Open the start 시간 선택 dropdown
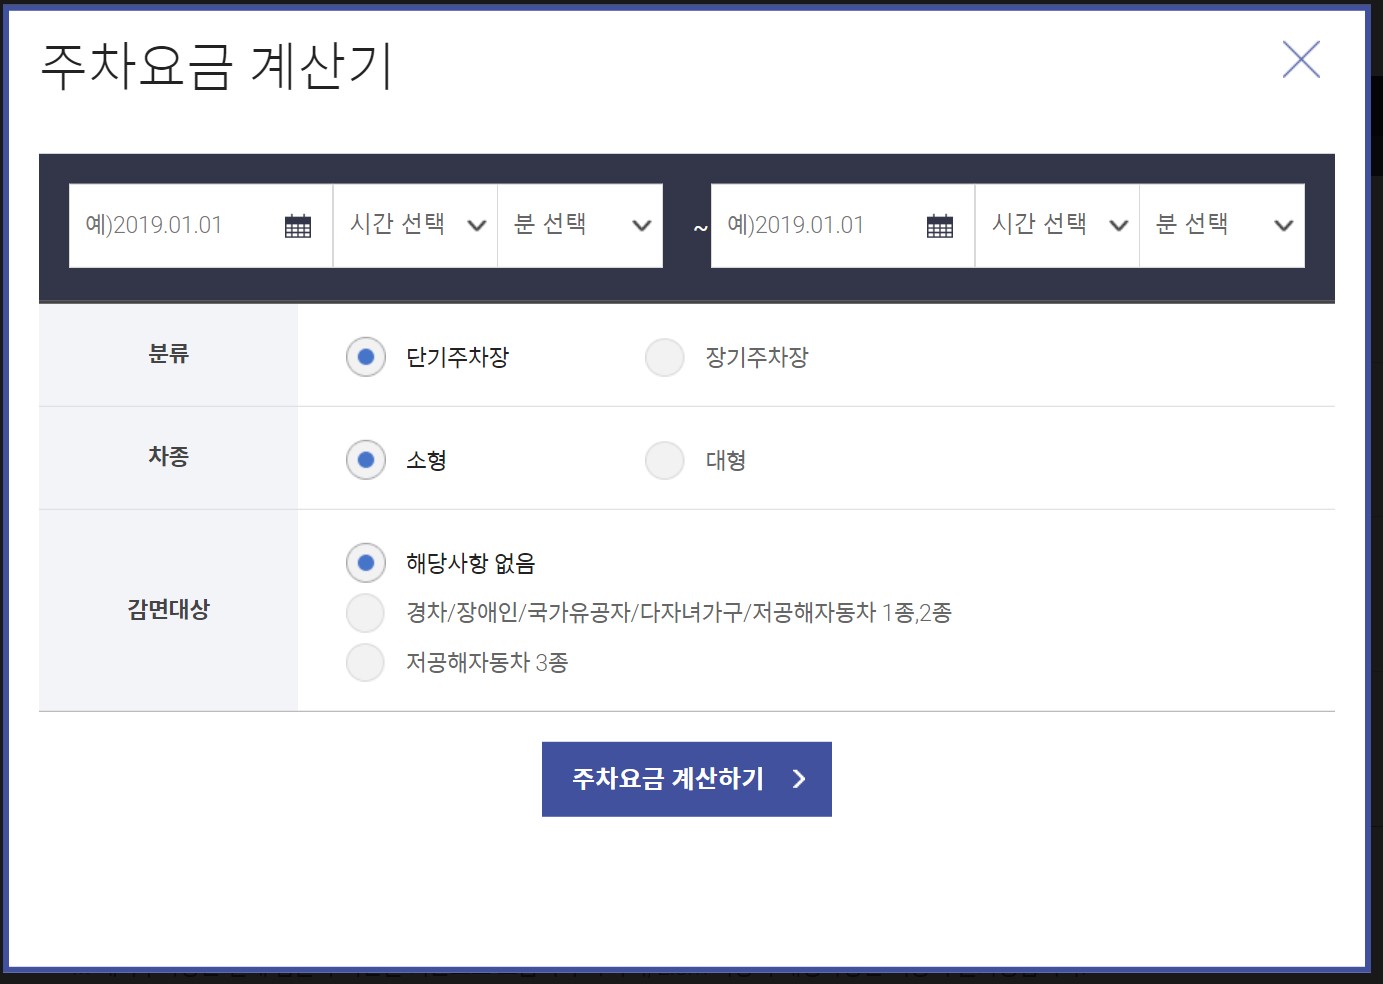This screenshot has height=984, width=1383. pyautogui.click(x=416, y=226)
